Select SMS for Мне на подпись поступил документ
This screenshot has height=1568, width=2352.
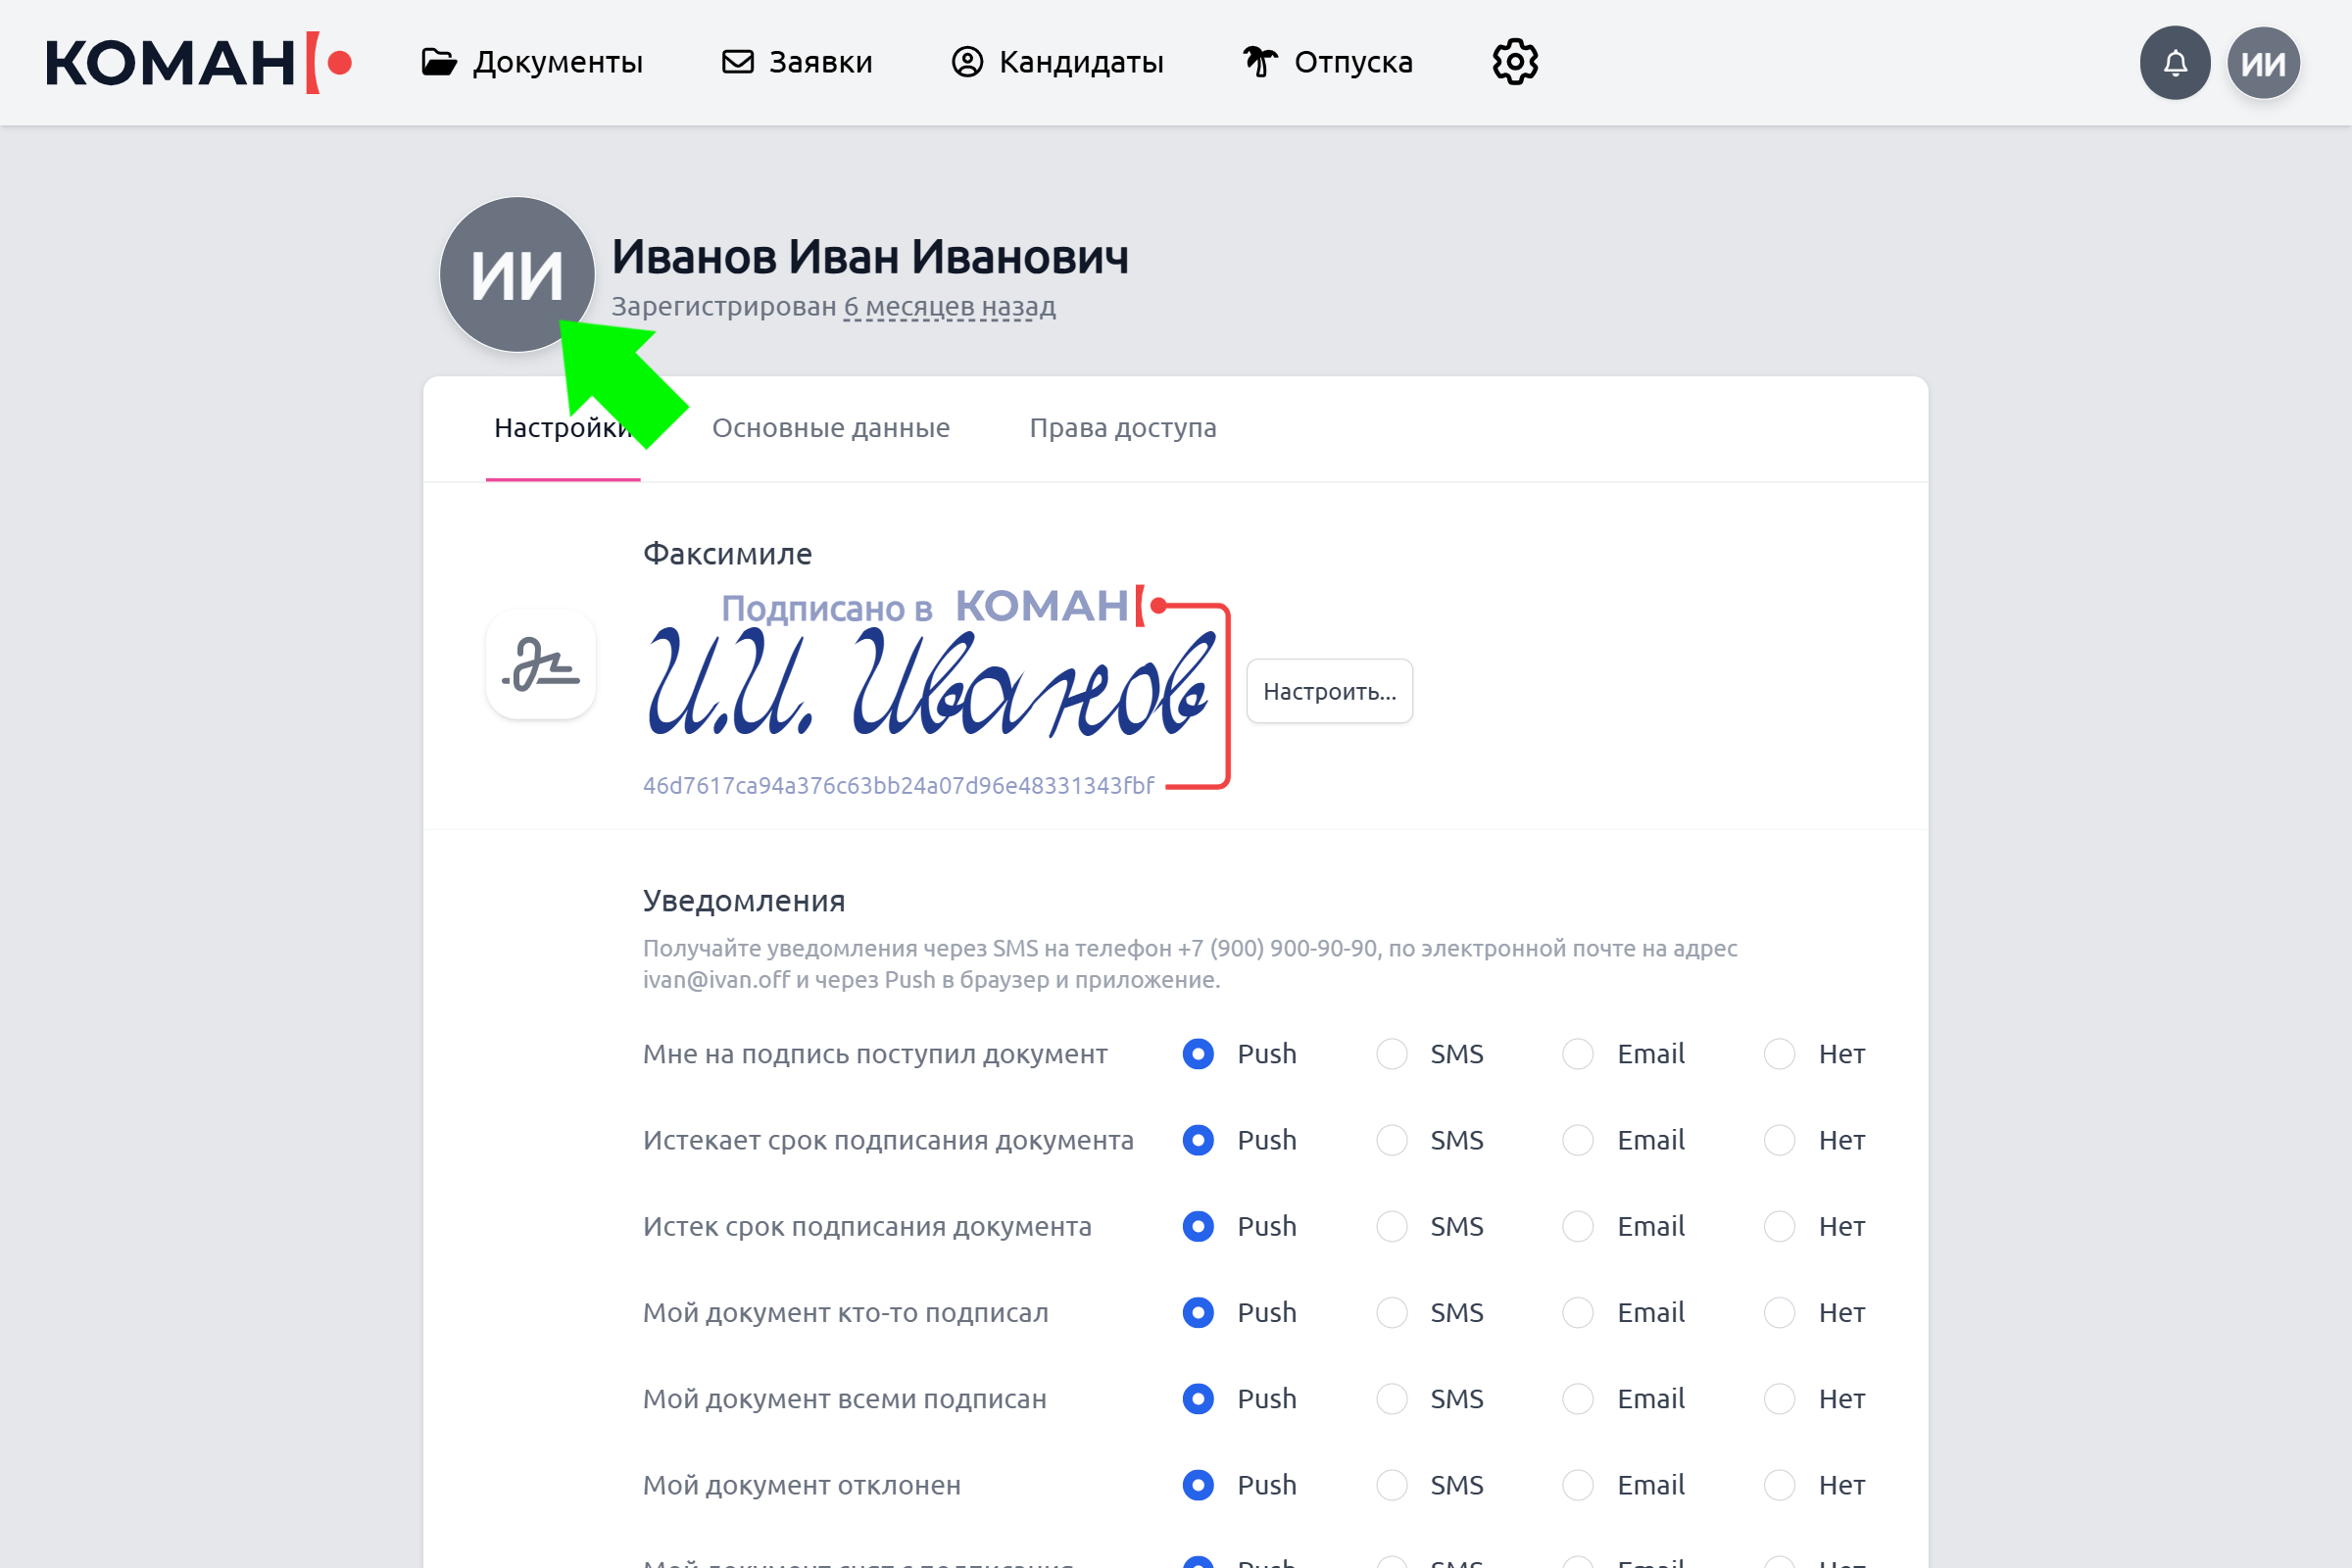(1392, 1054)
